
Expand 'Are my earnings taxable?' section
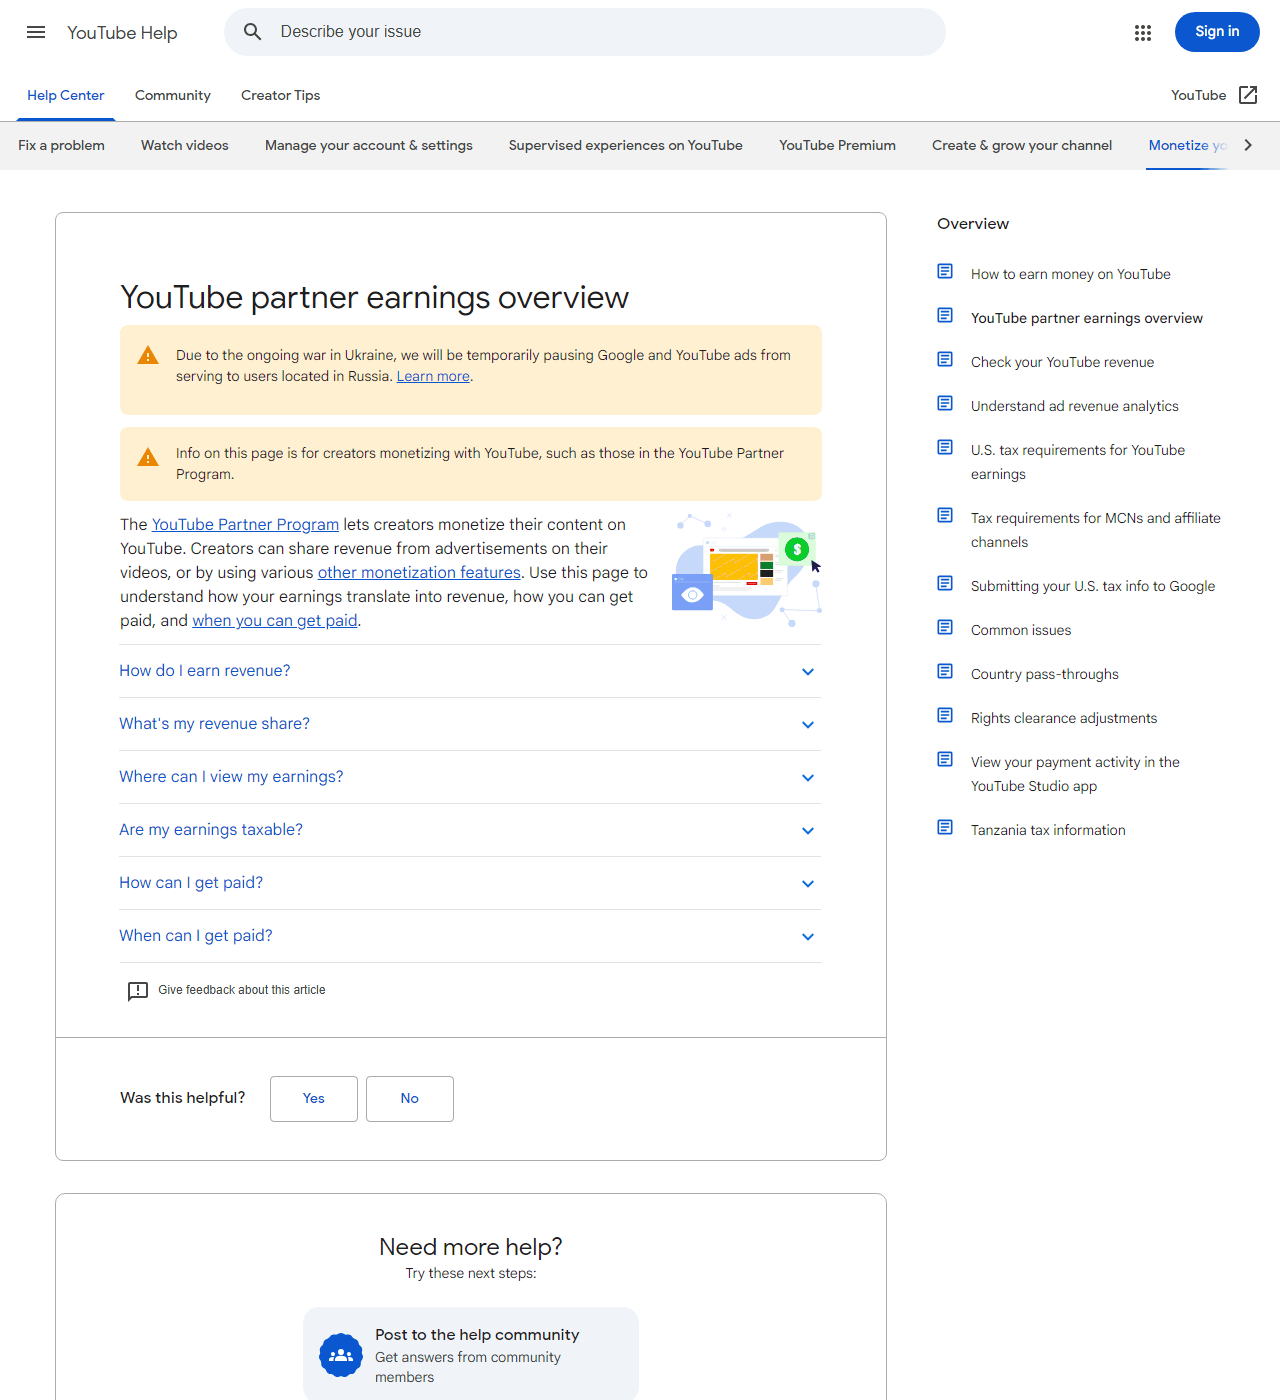[x=470, y=830]
